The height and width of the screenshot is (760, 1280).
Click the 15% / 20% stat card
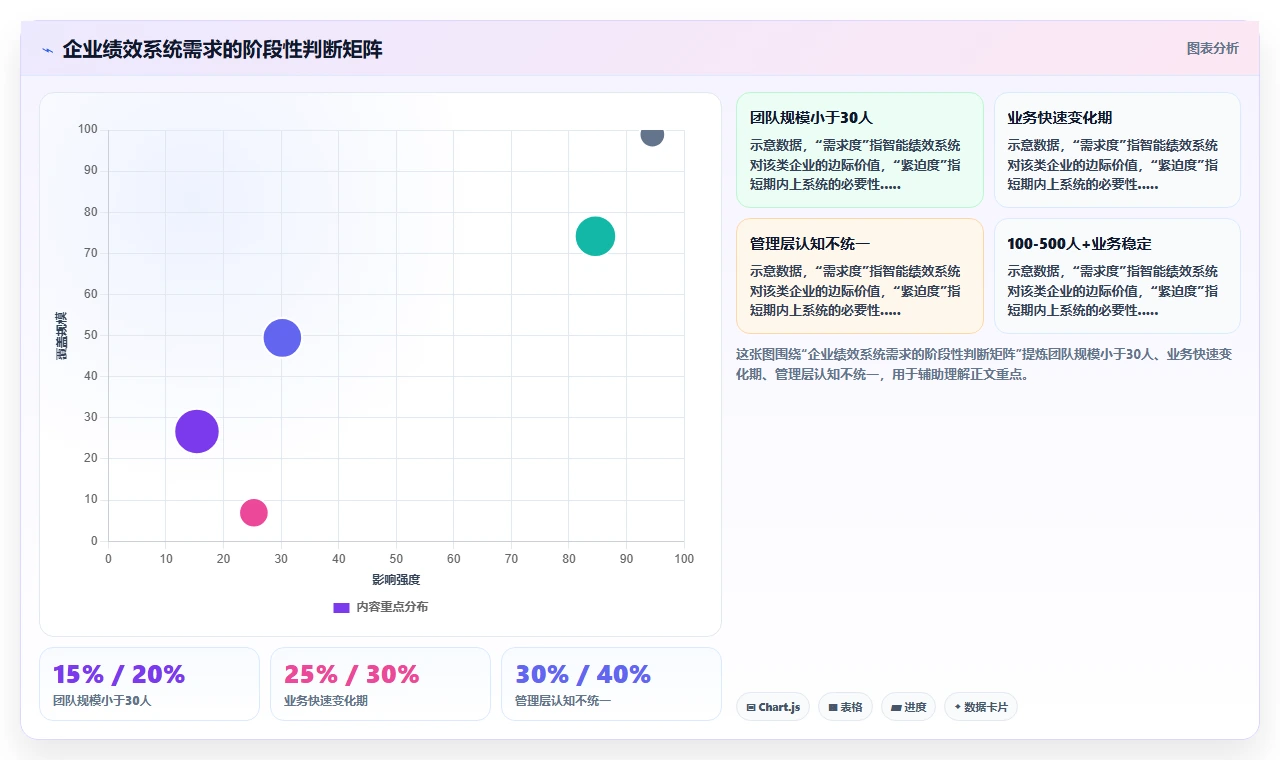pos(149,684)
